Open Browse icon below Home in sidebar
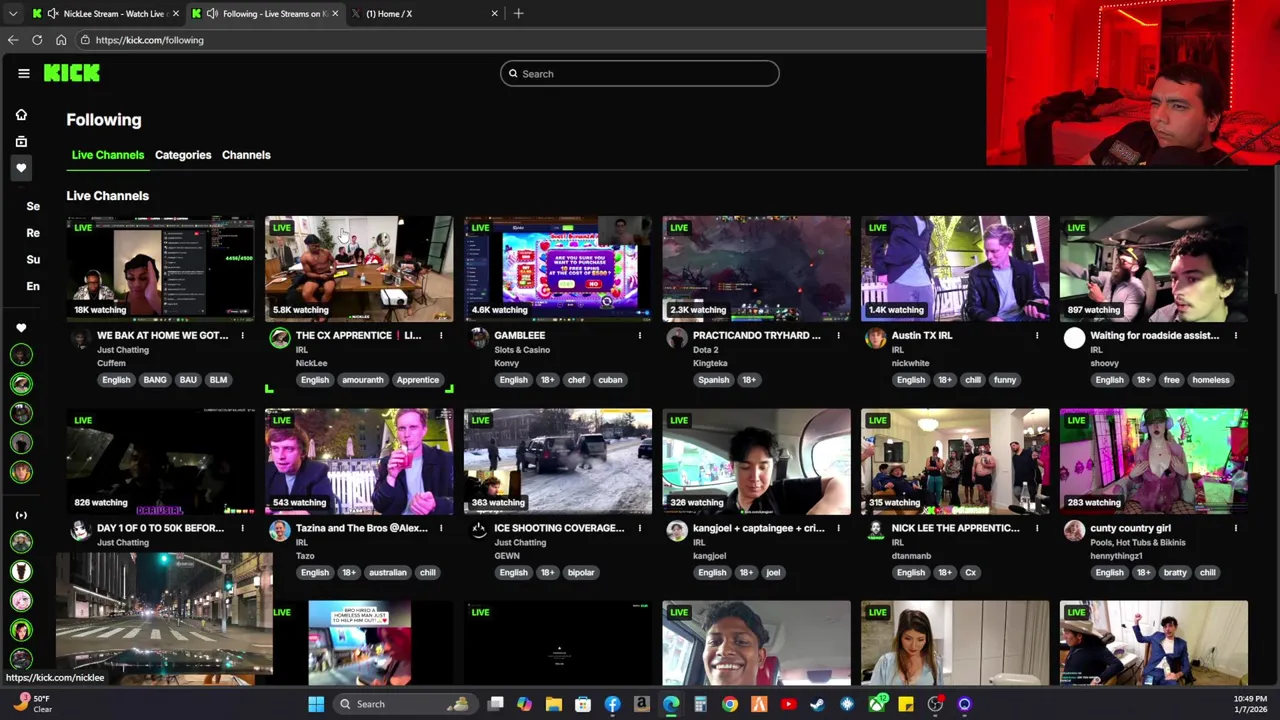Viewport: 1280px width, 720px height. point(21,142)
